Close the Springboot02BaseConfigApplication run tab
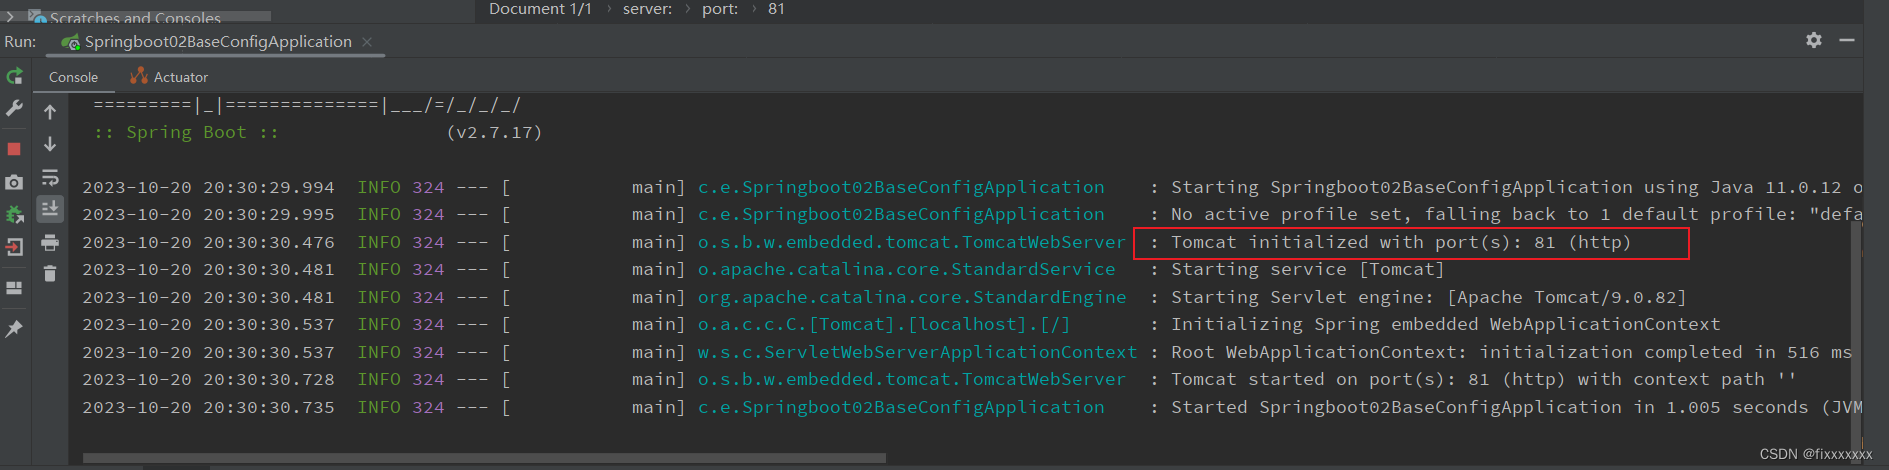Screen dimensions: 1889x470 (367, 42)
